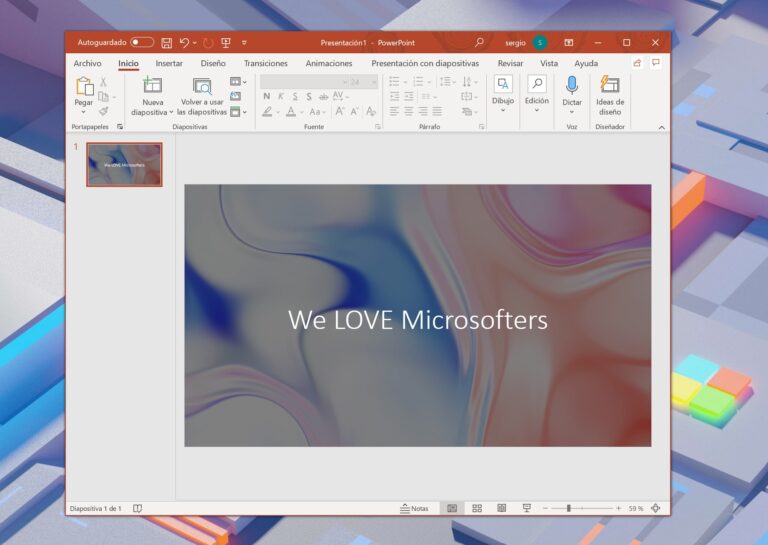Expand the Nueva diapositiva dropdown arrow
The width and height of the screenshot is (768, 545).
[x=171, y=112]
